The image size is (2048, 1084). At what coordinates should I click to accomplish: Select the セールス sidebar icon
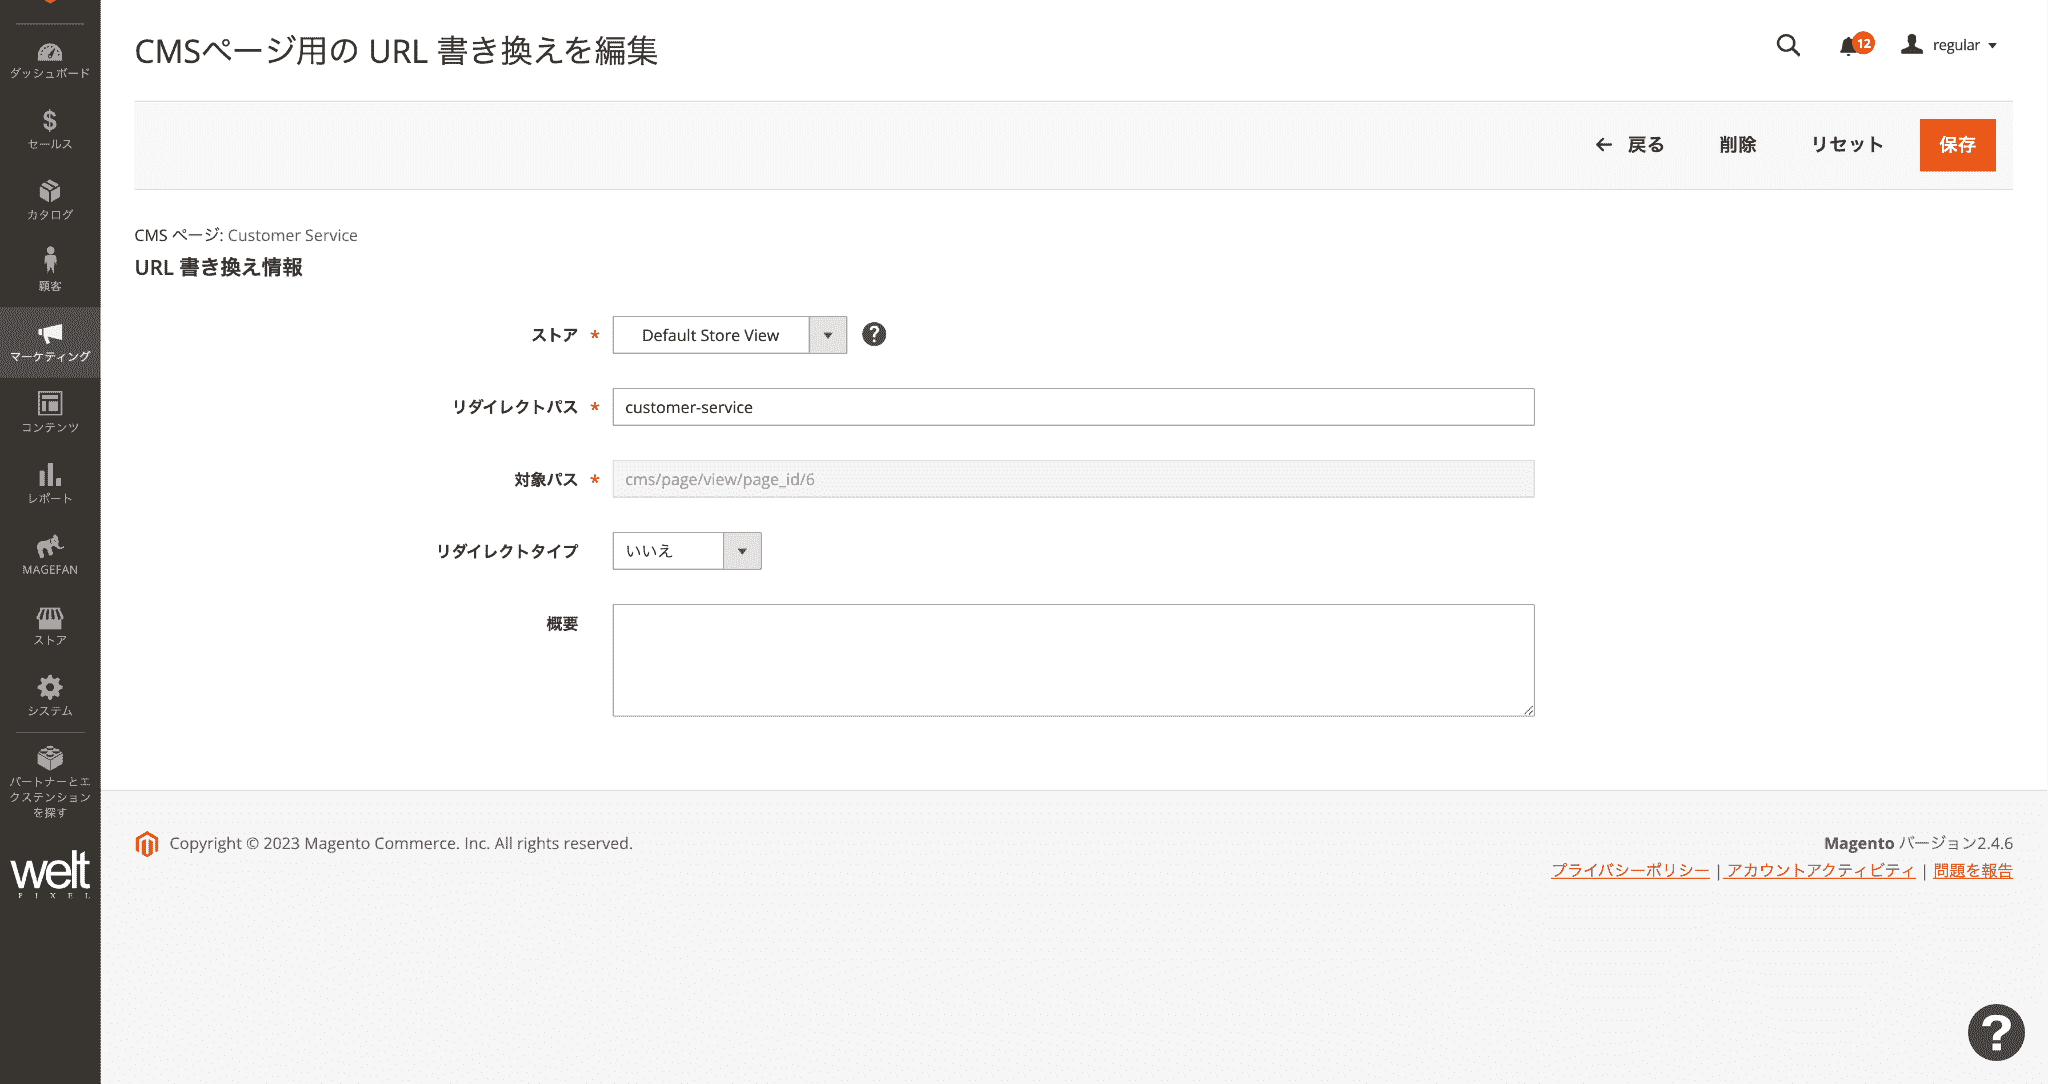tap(50, 130)
